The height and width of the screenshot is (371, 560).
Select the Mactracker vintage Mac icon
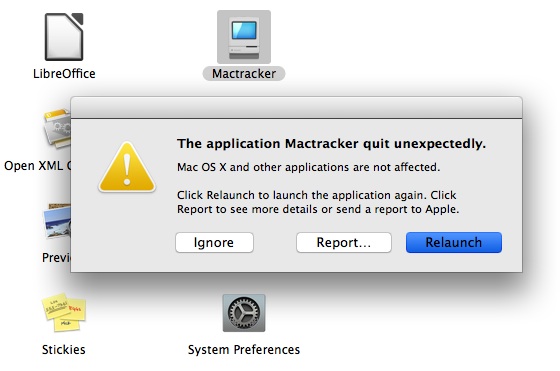click(244, 37)
